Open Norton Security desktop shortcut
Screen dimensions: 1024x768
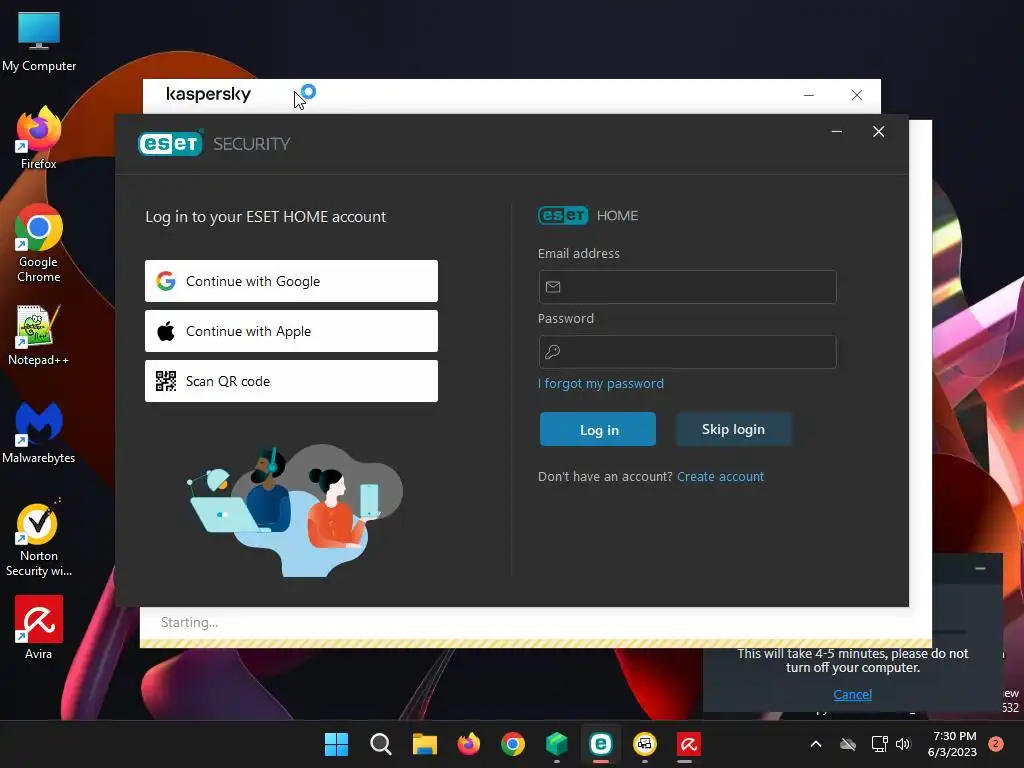click(39, 537)
